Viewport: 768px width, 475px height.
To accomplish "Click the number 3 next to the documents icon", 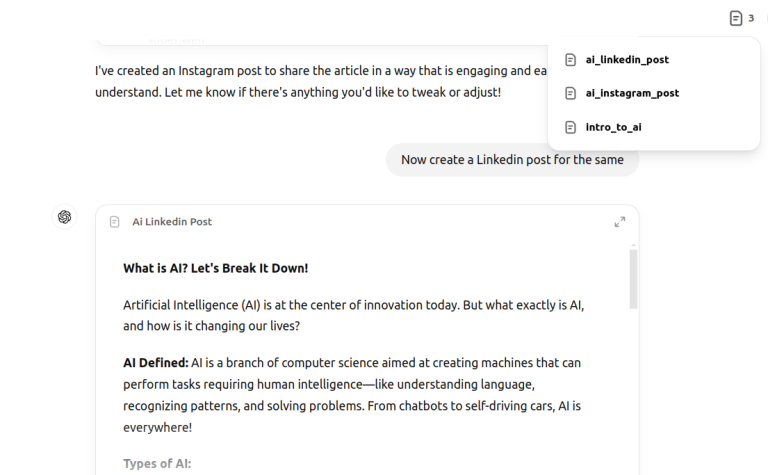I will (x=751, y=18).
